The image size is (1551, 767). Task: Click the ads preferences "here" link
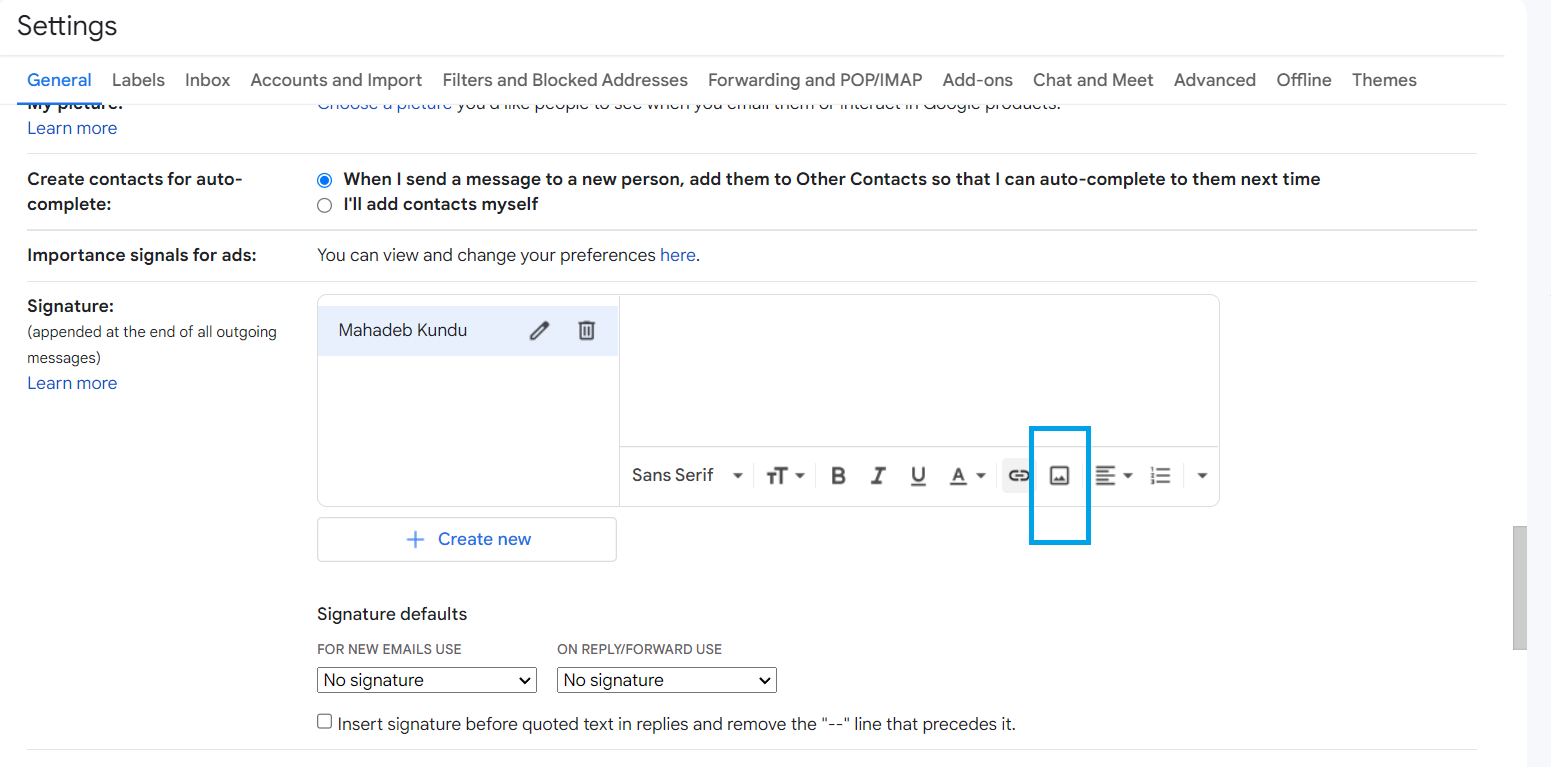[677, 255]
